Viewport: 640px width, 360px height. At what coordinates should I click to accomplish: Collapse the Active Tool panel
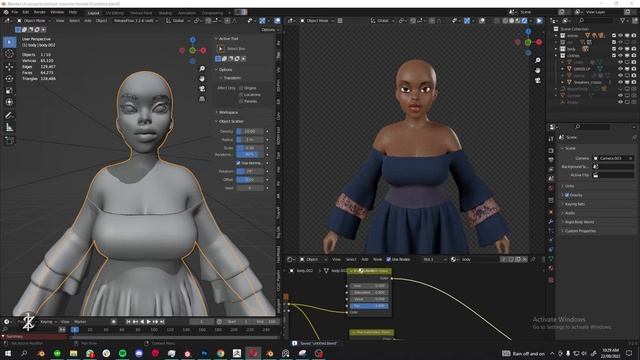click(x=227, y=38)
